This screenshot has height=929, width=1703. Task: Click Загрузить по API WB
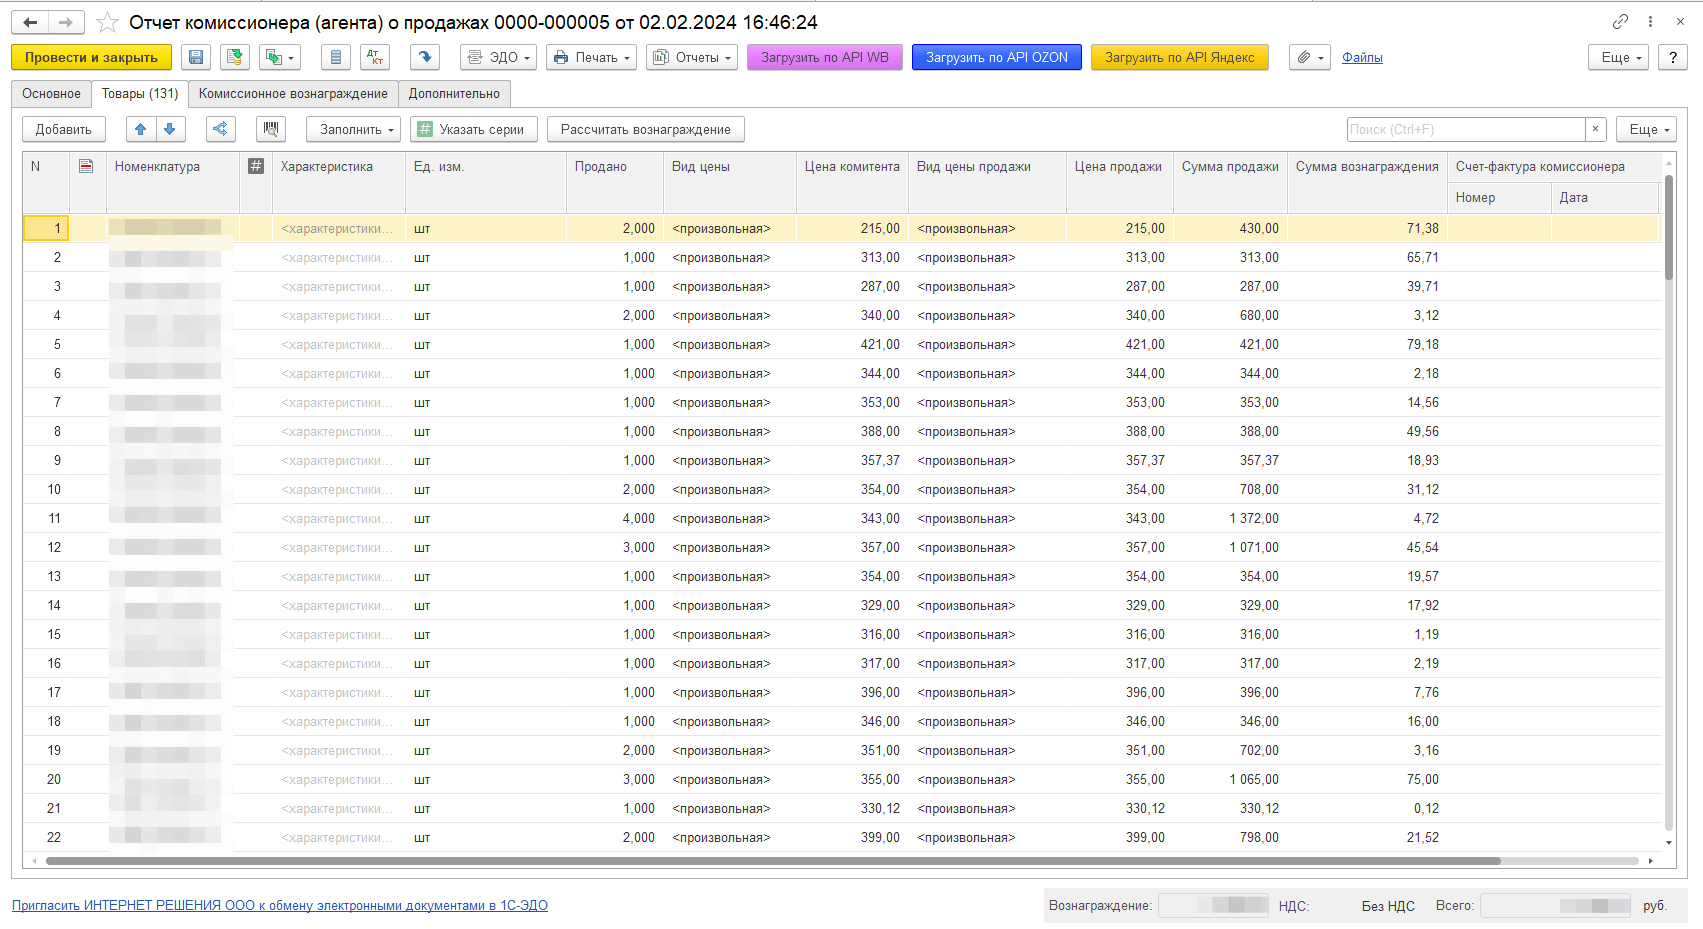[x=825, y=58]
